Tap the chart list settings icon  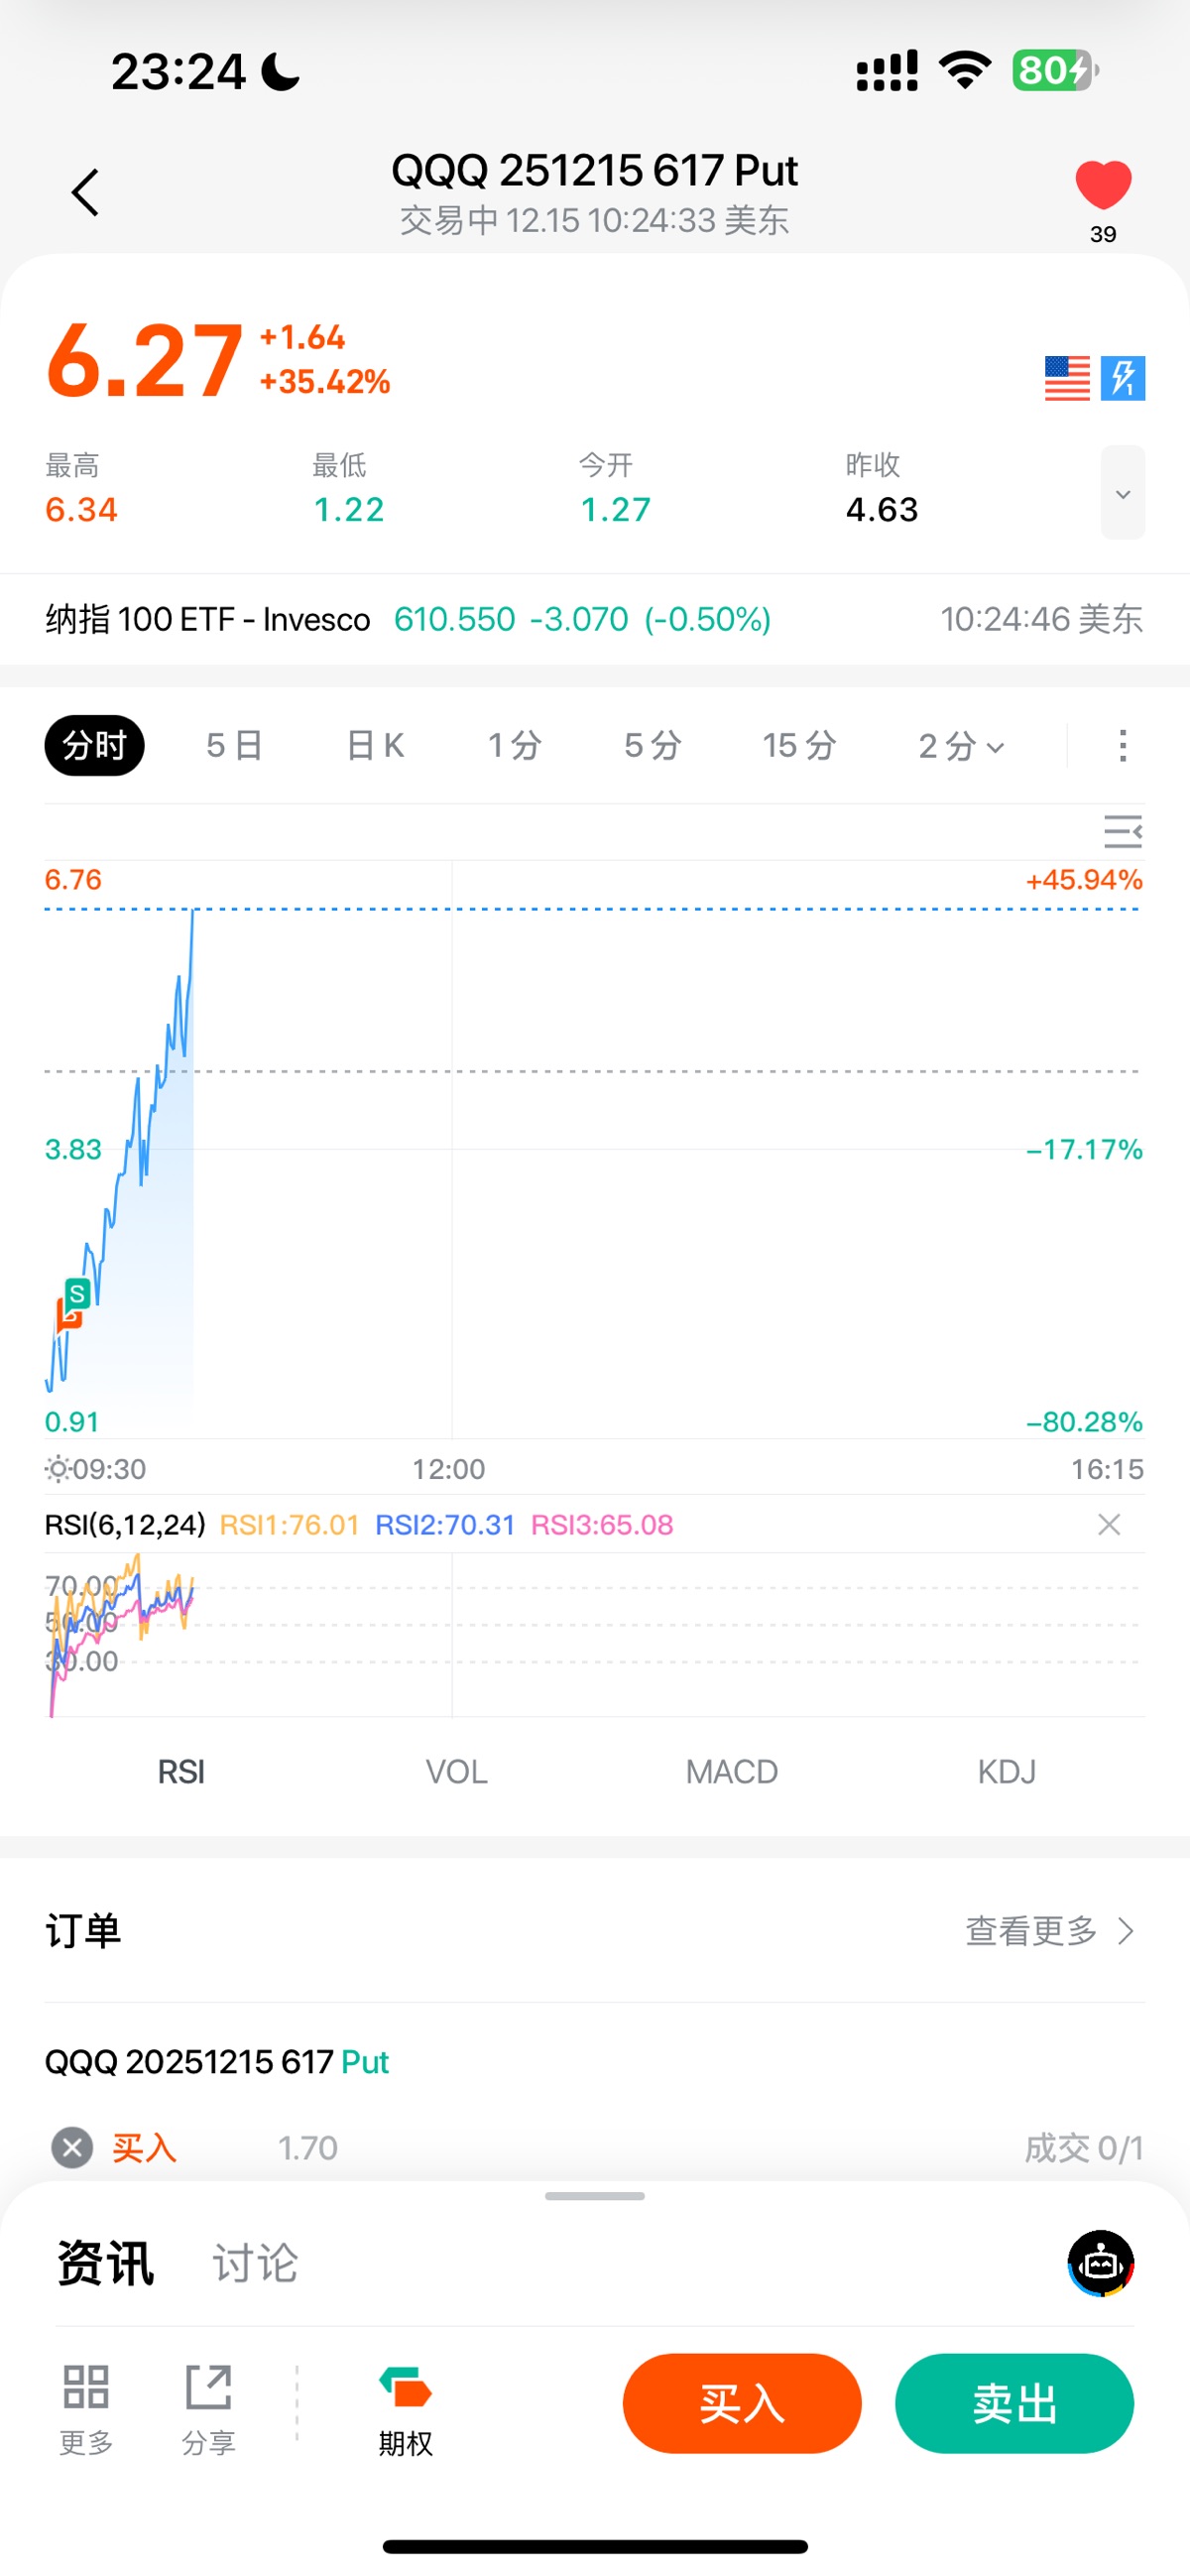click(1122, 831)
